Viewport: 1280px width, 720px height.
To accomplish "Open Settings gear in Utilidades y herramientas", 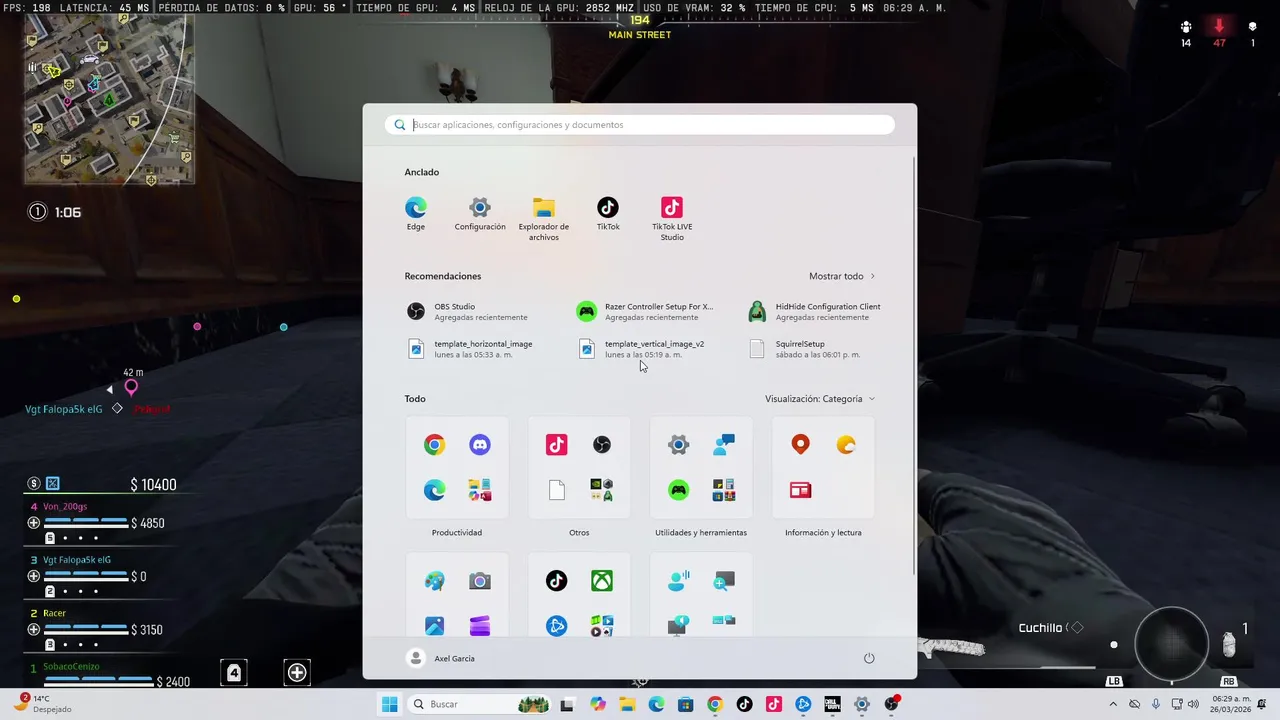I will pos(678,445).
